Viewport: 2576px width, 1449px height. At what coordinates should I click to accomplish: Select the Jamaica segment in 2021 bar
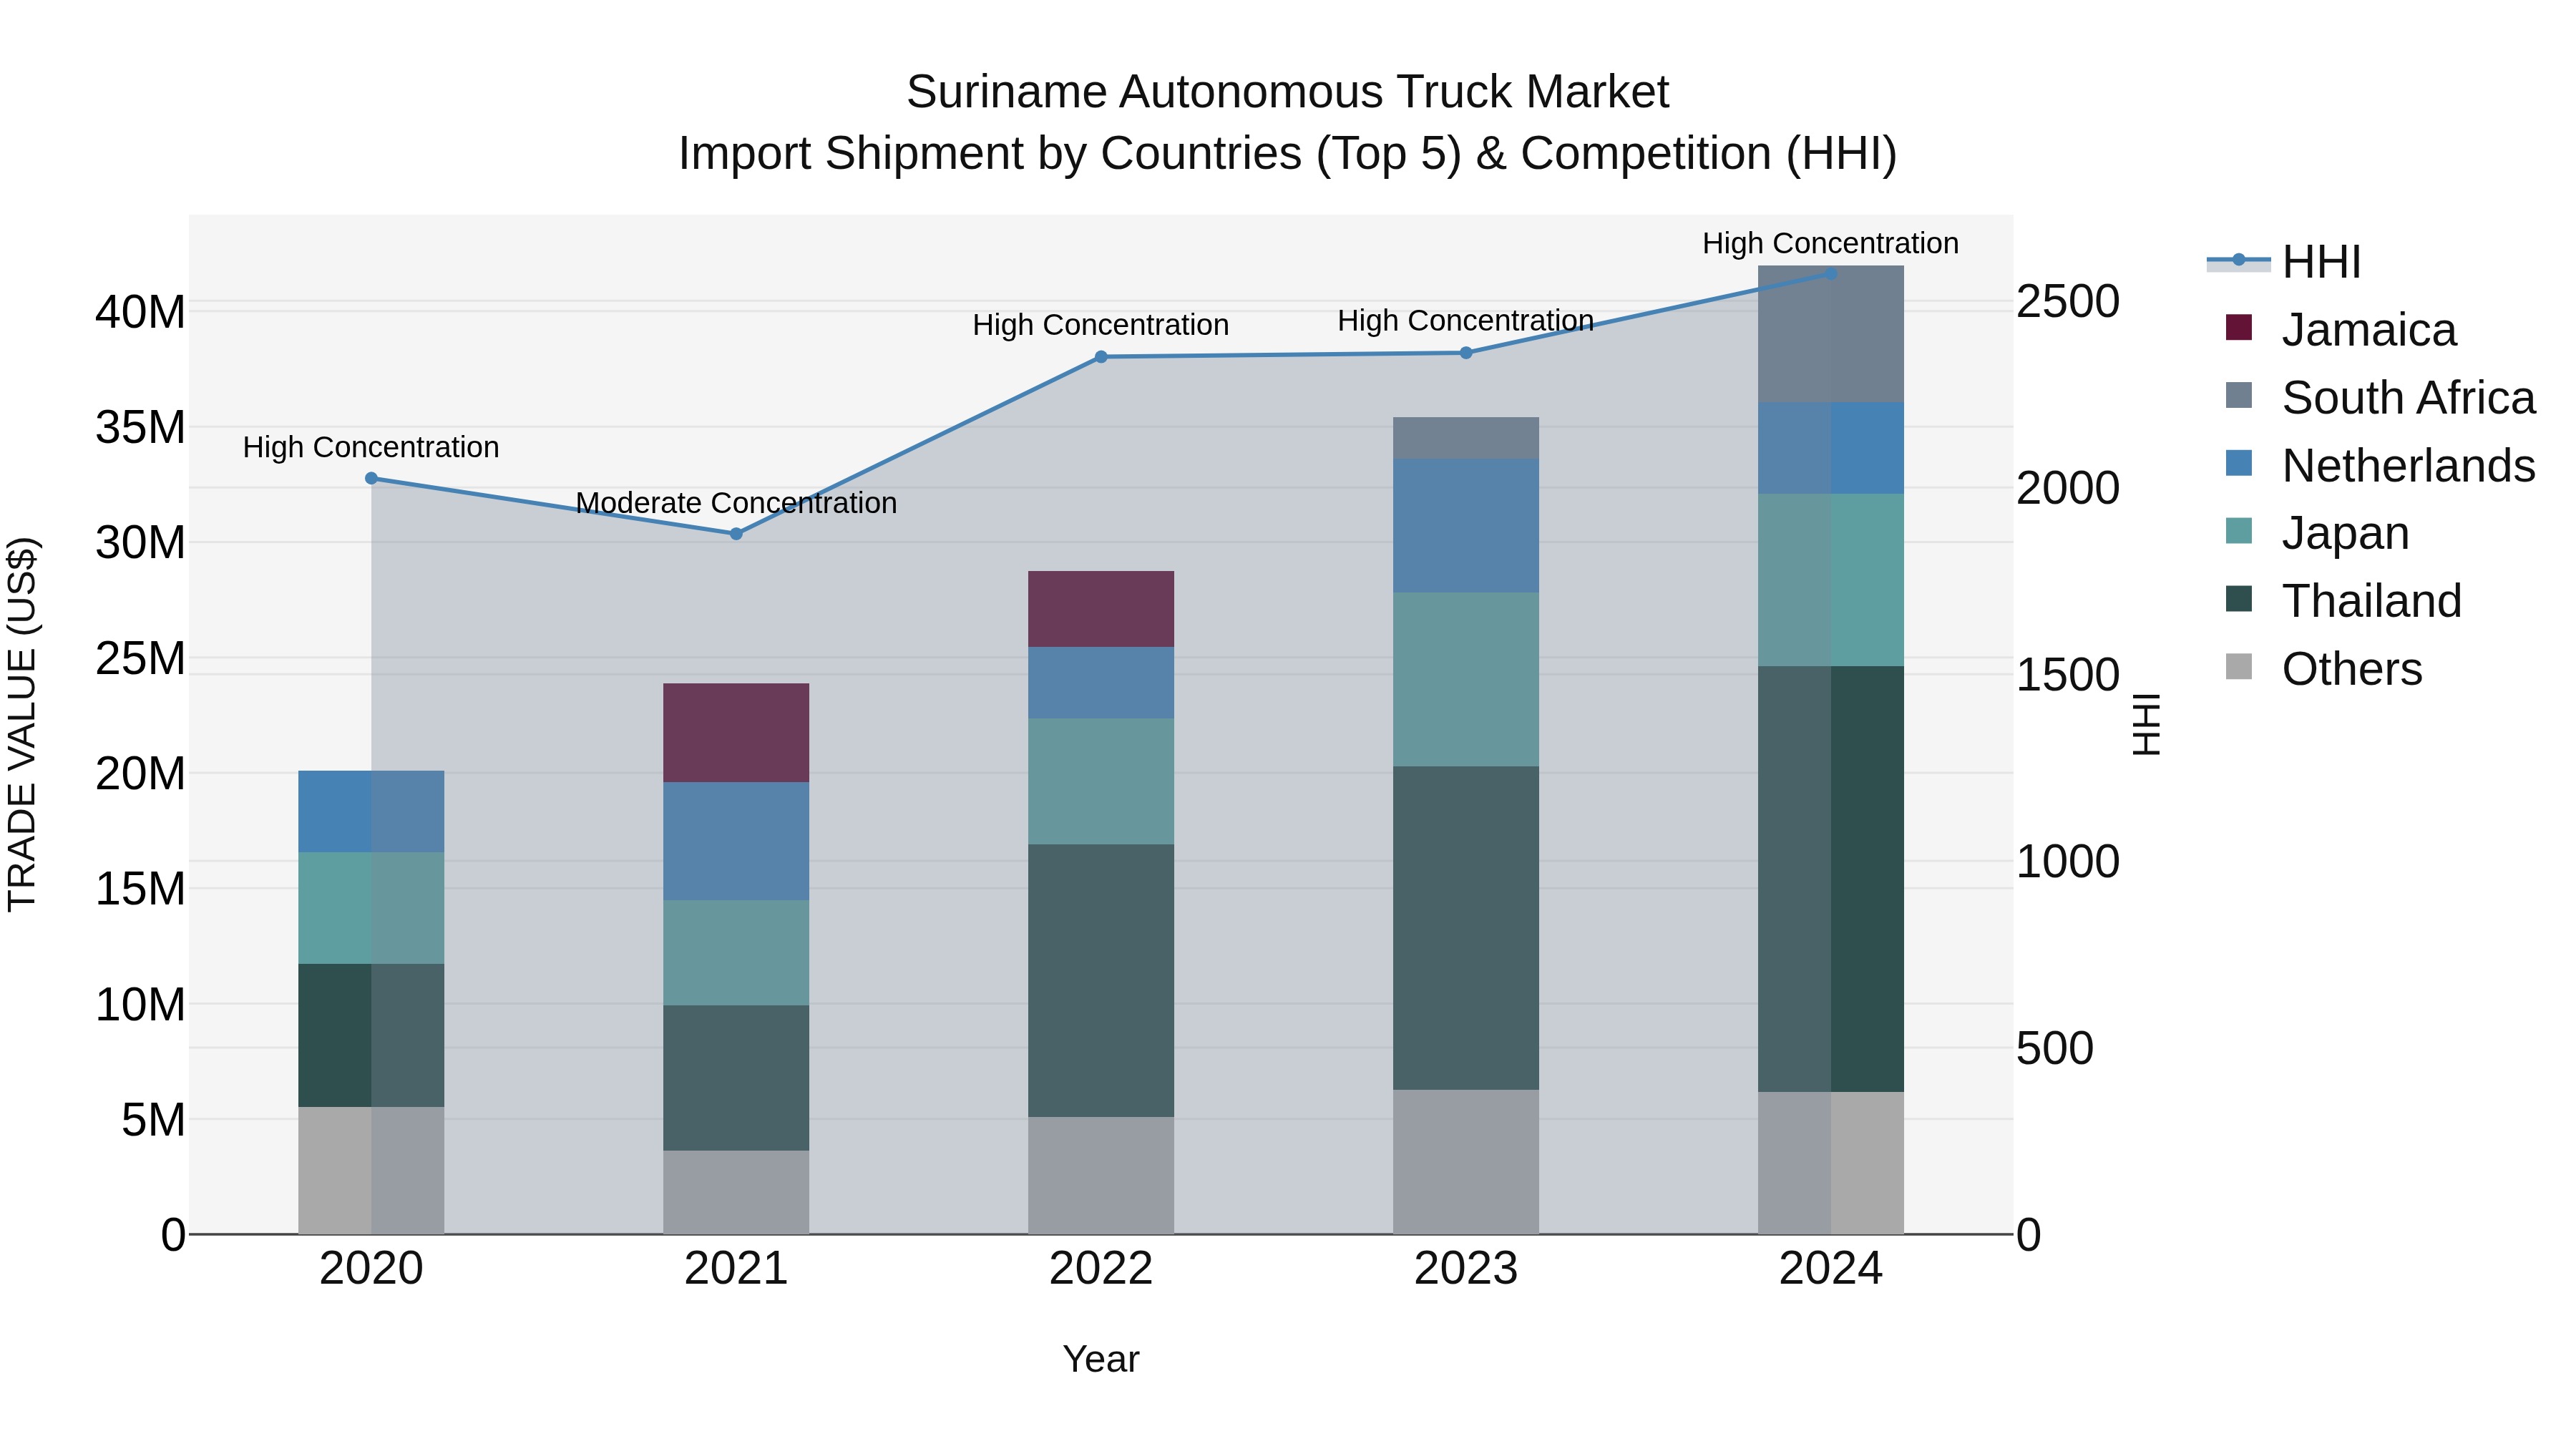tap(736, 733)
